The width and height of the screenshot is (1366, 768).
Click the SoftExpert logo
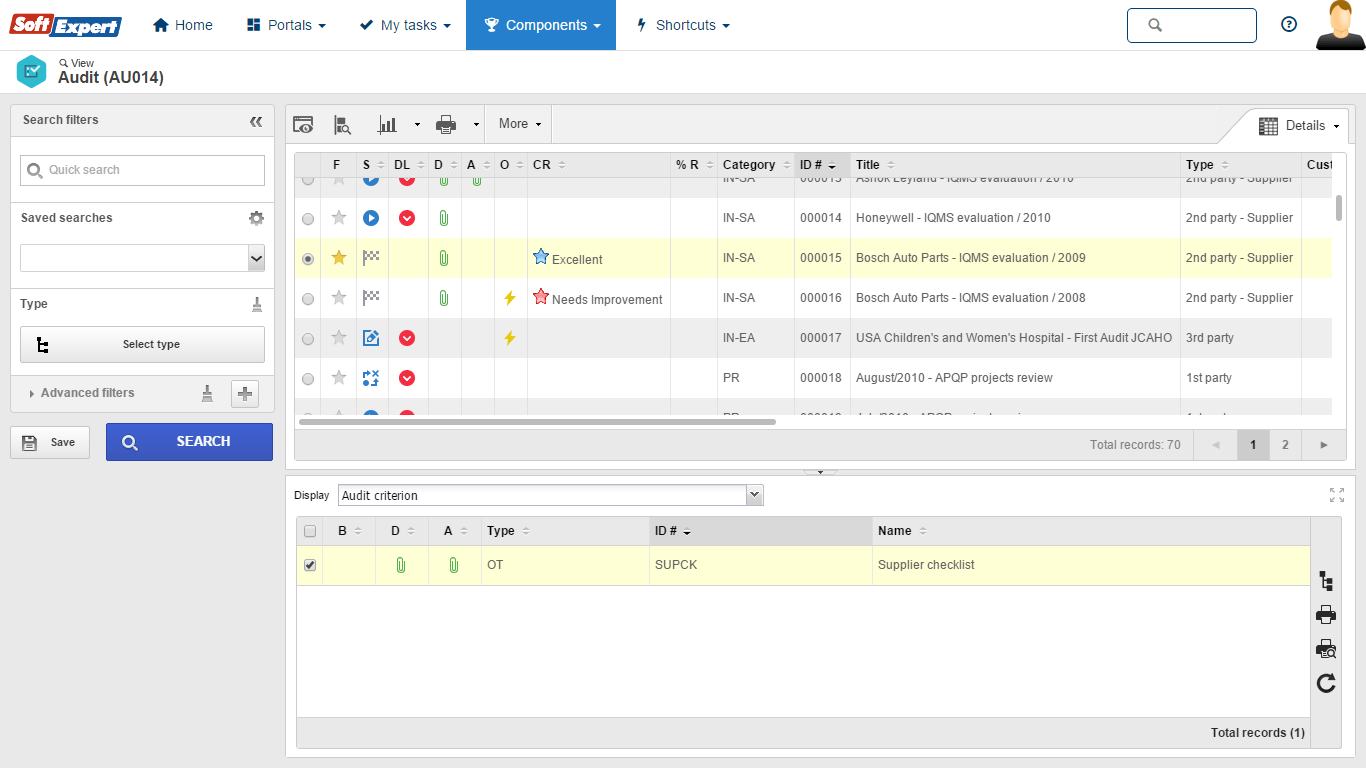coord(66,25)
